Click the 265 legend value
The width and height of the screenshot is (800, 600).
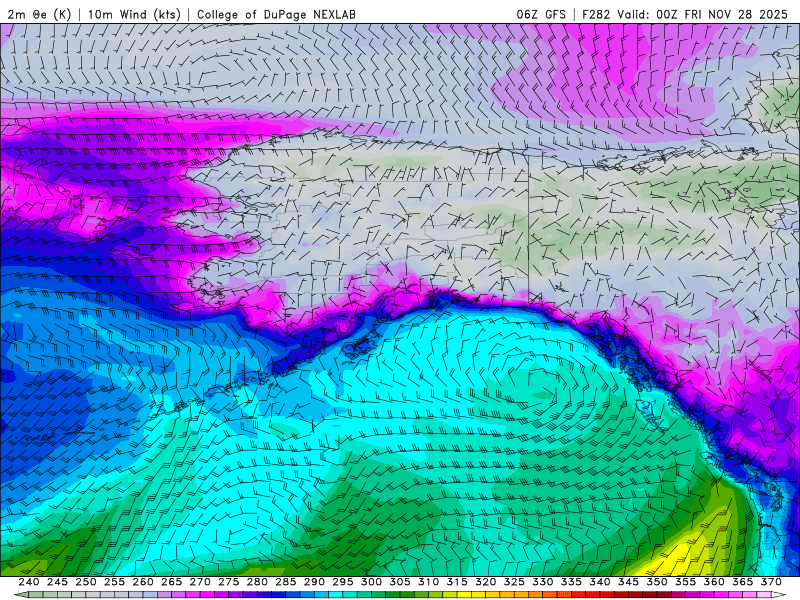tap(171, 582)
